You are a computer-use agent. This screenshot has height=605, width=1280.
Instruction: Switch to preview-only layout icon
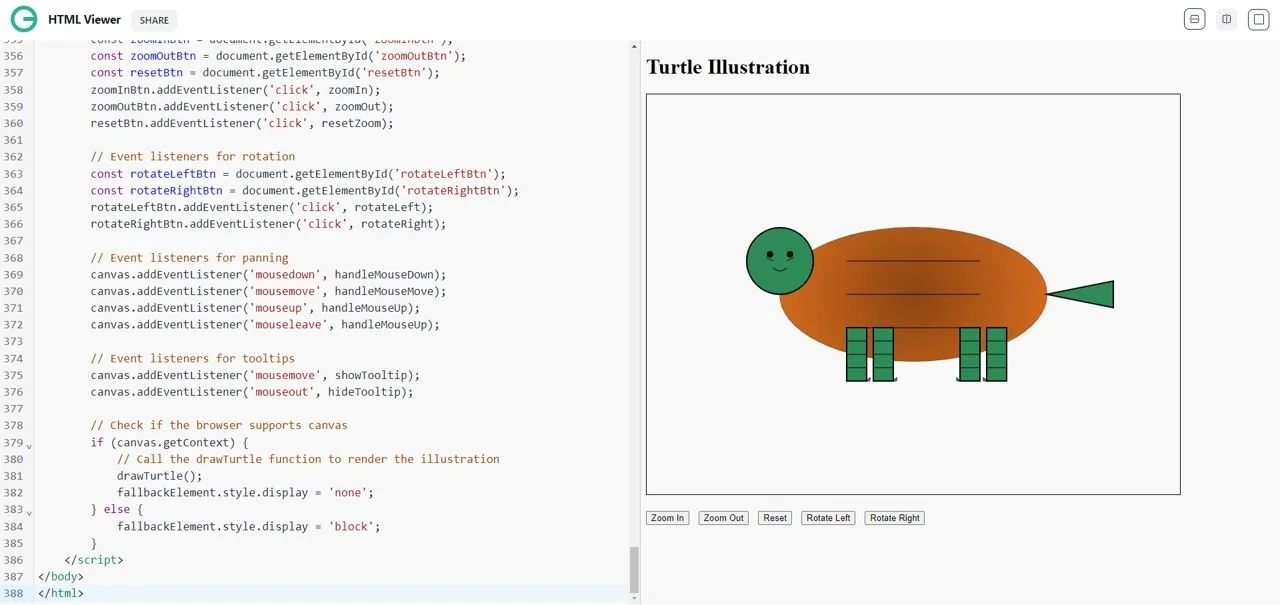(1259, 19)
